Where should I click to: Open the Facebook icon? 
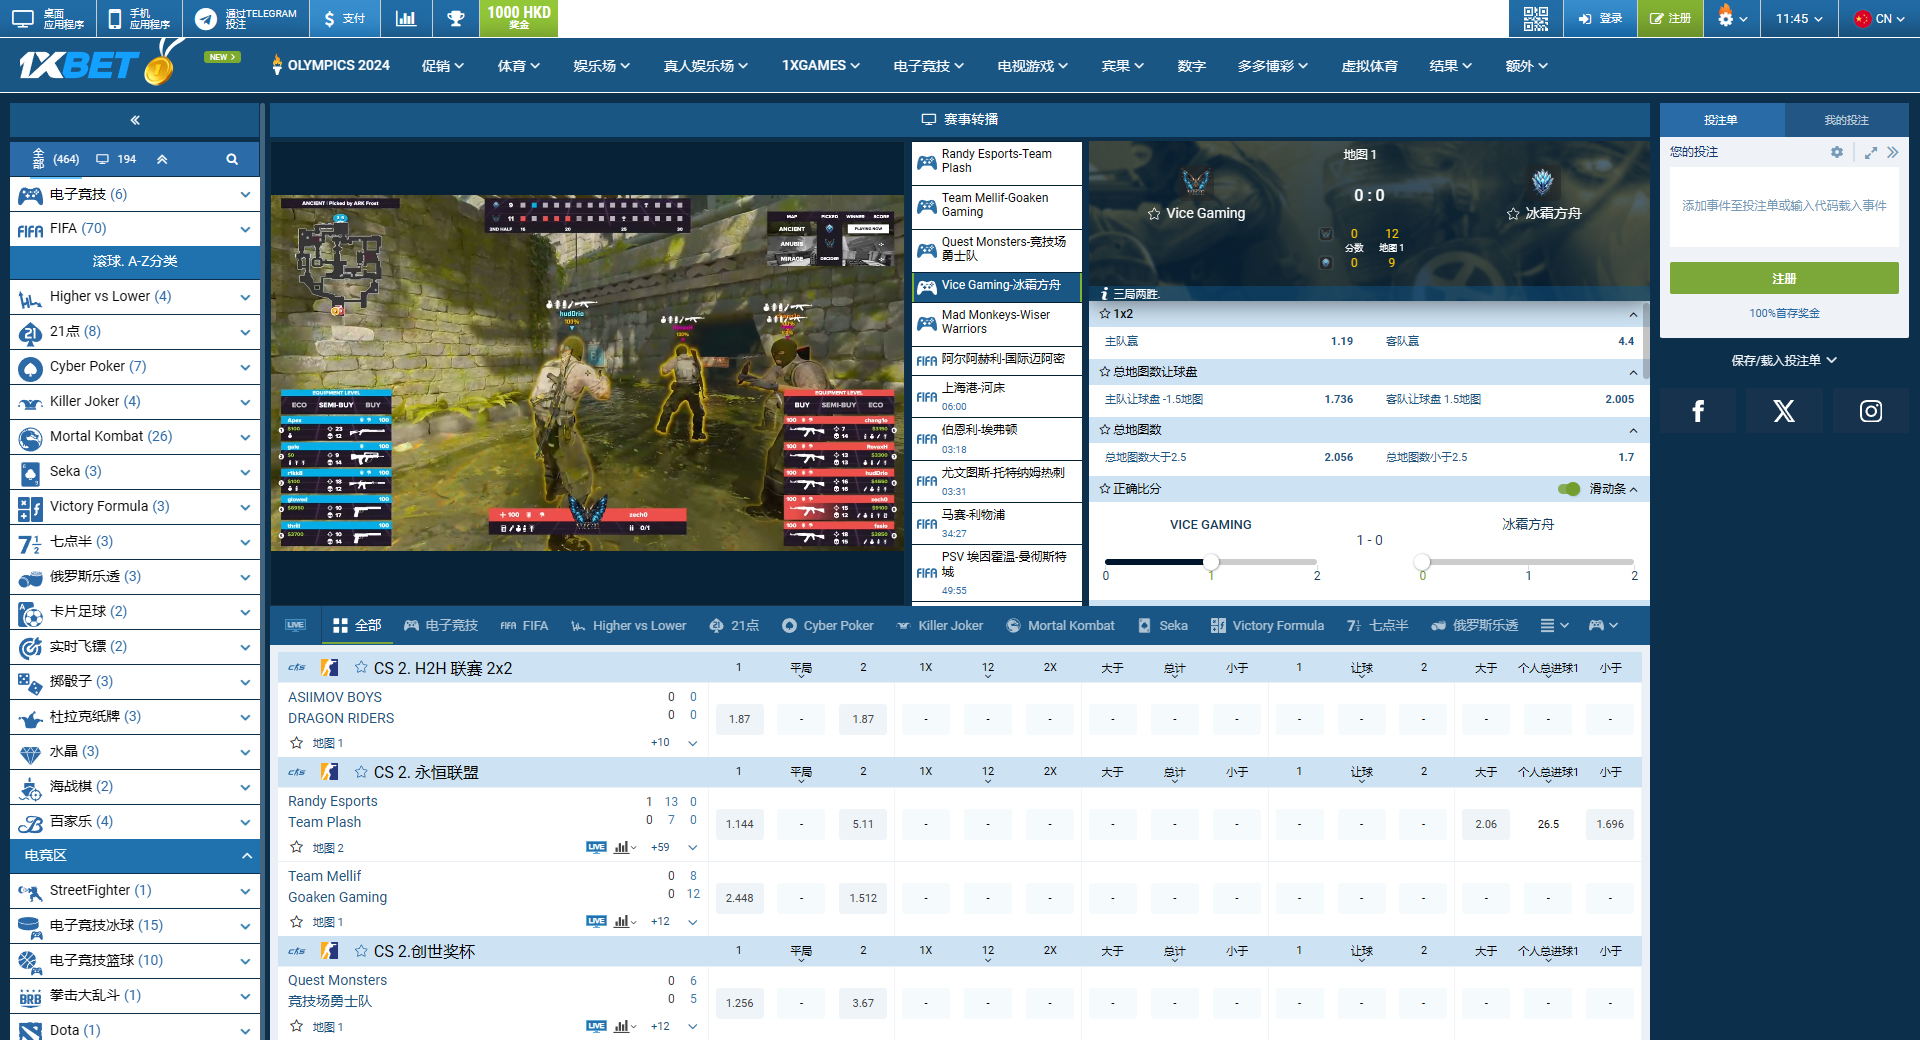point(1698,411)
